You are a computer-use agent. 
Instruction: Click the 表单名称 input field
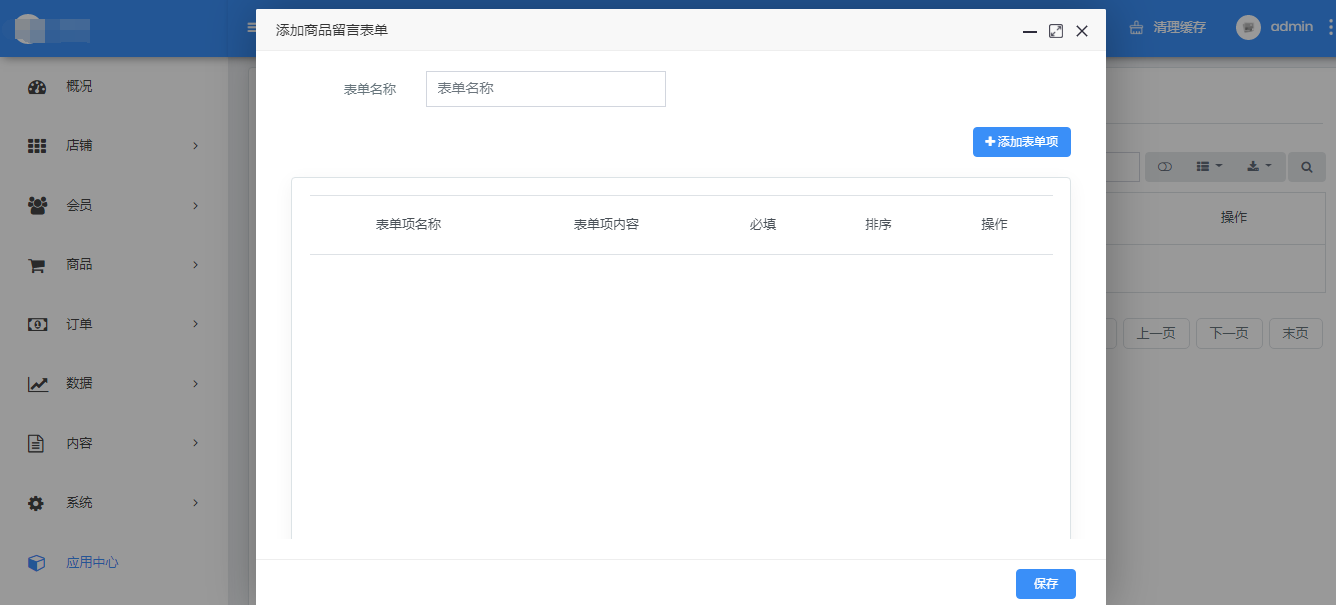tap(545, 89)
